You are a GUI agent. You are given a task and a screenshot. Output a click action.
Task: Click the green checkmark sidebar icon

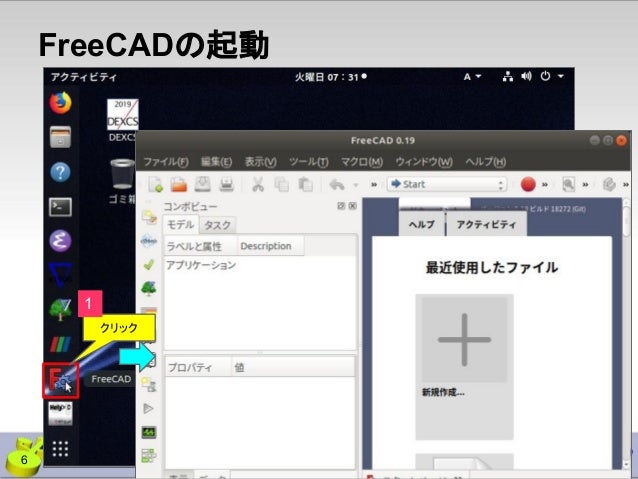(x=149, y=265)
